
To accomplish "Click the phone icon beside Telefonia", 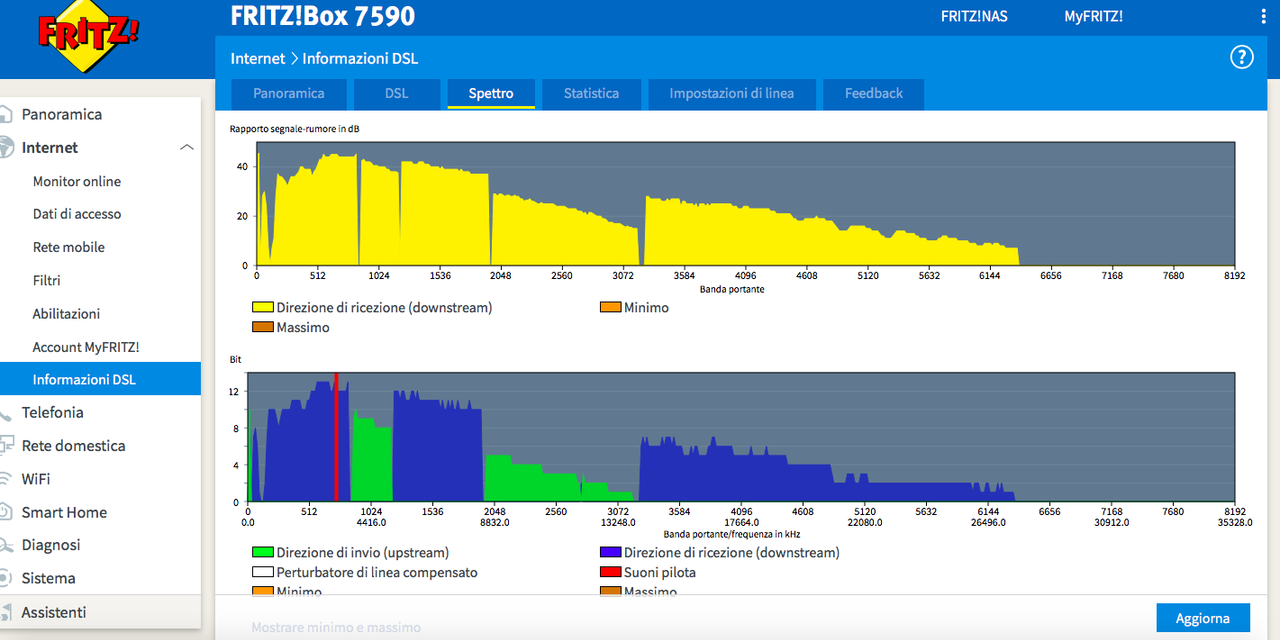I will [x=7, y=412].
